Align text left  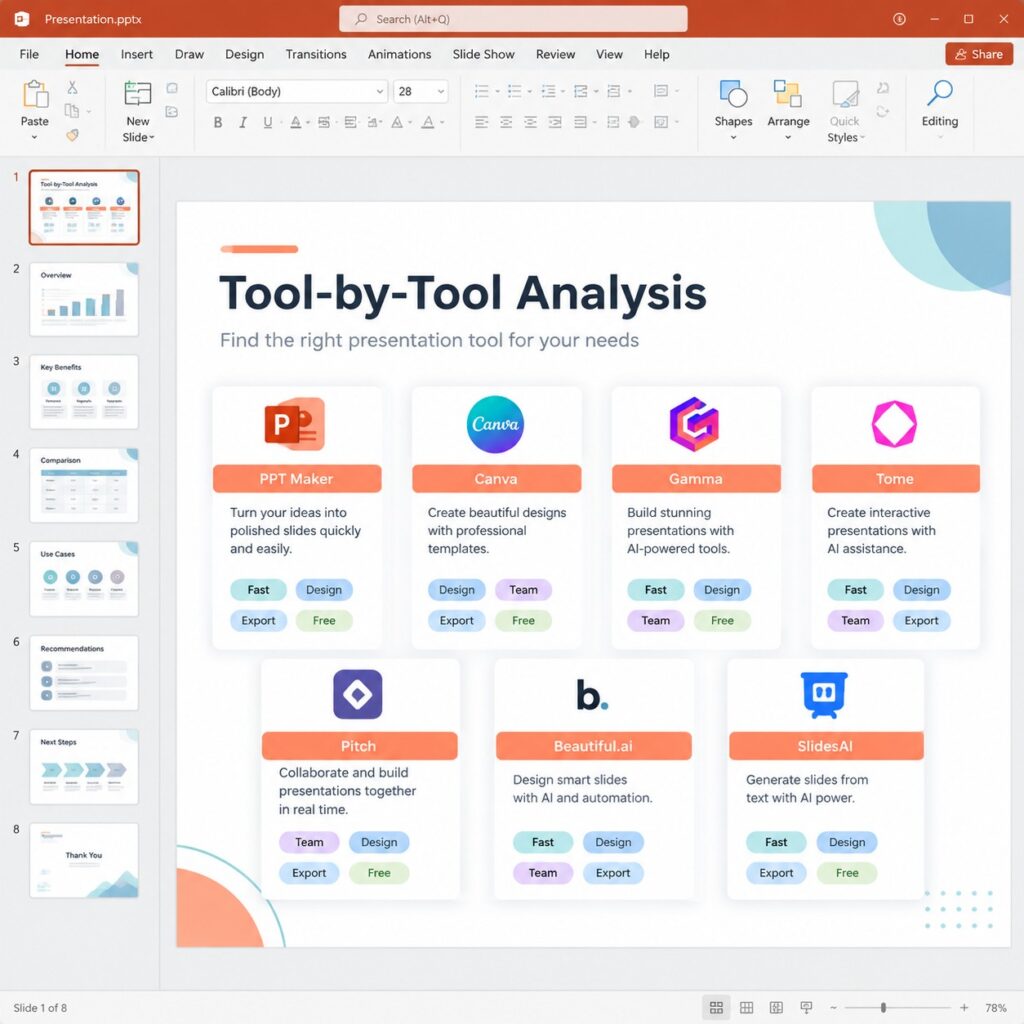coord(481,122)
